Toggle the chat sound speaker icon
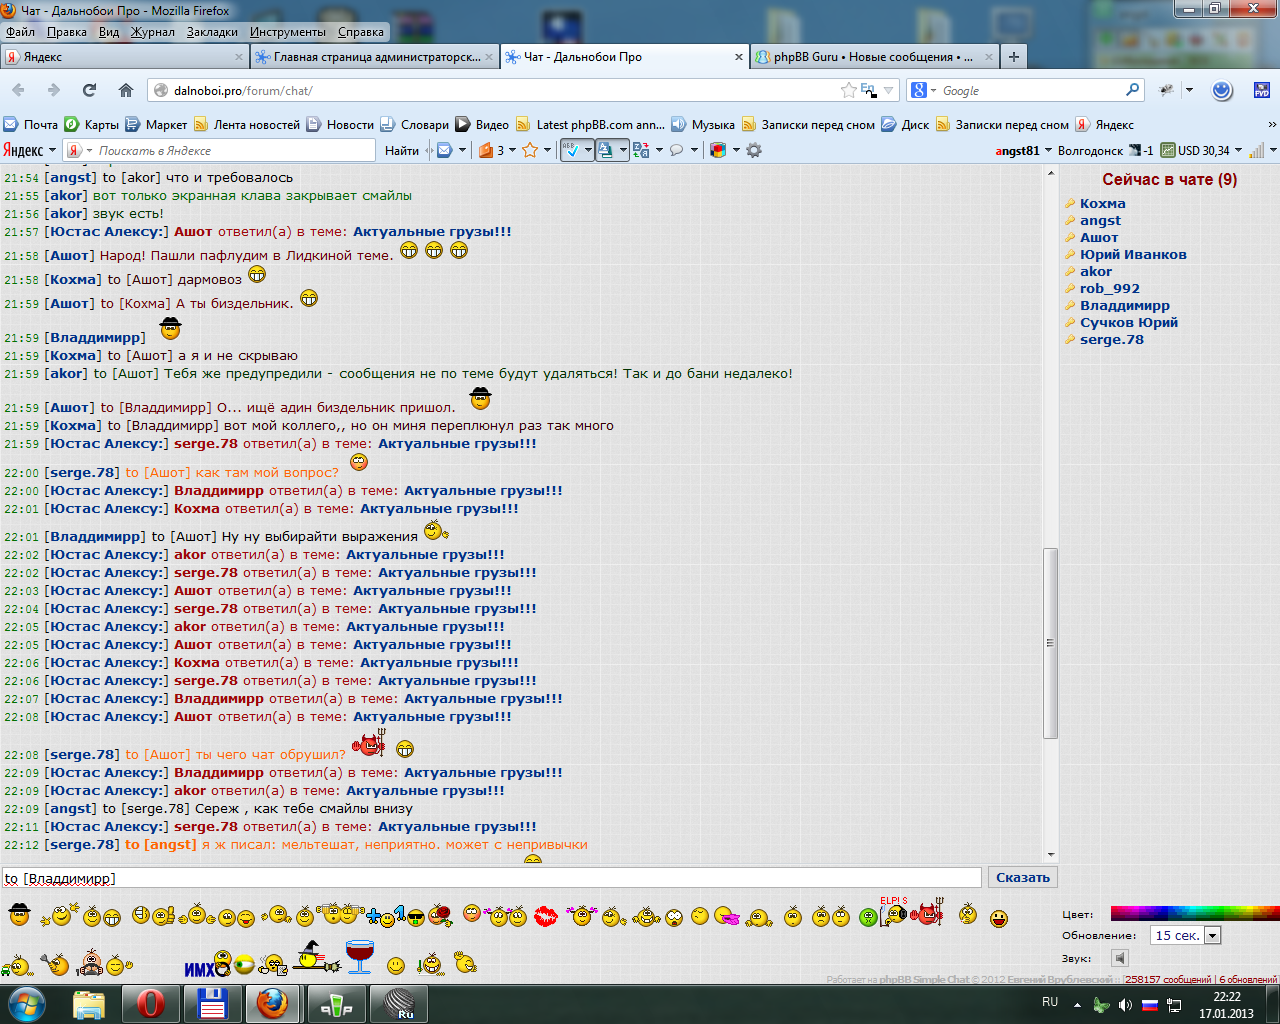The height and width of the screenshot is (1024, 1280). (1119, 958)
